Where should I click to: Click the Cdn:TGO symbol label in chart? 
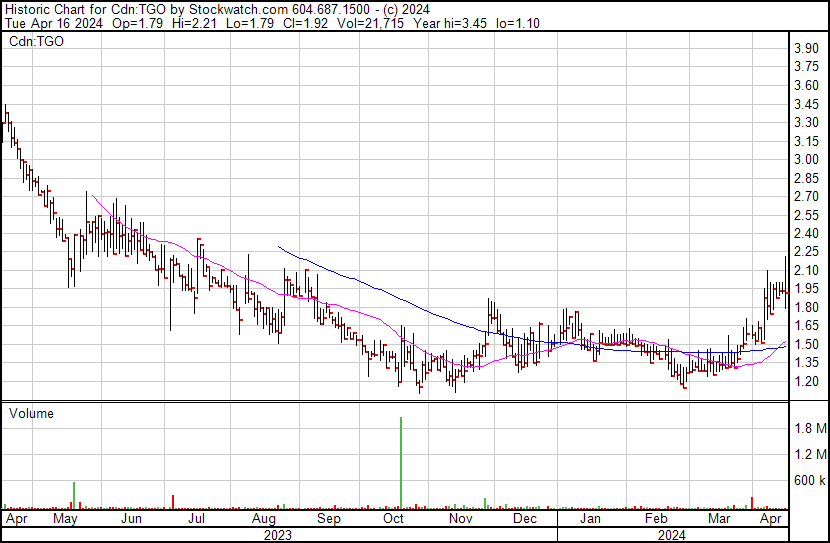37,42
